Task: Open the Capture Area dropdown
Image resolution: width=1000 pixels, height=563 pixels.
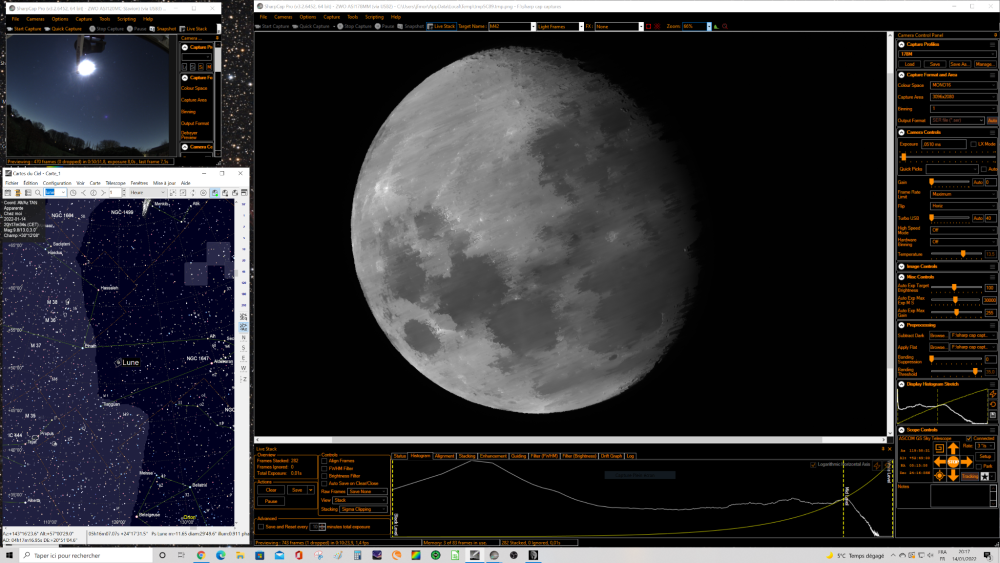Action: [964, 97]
